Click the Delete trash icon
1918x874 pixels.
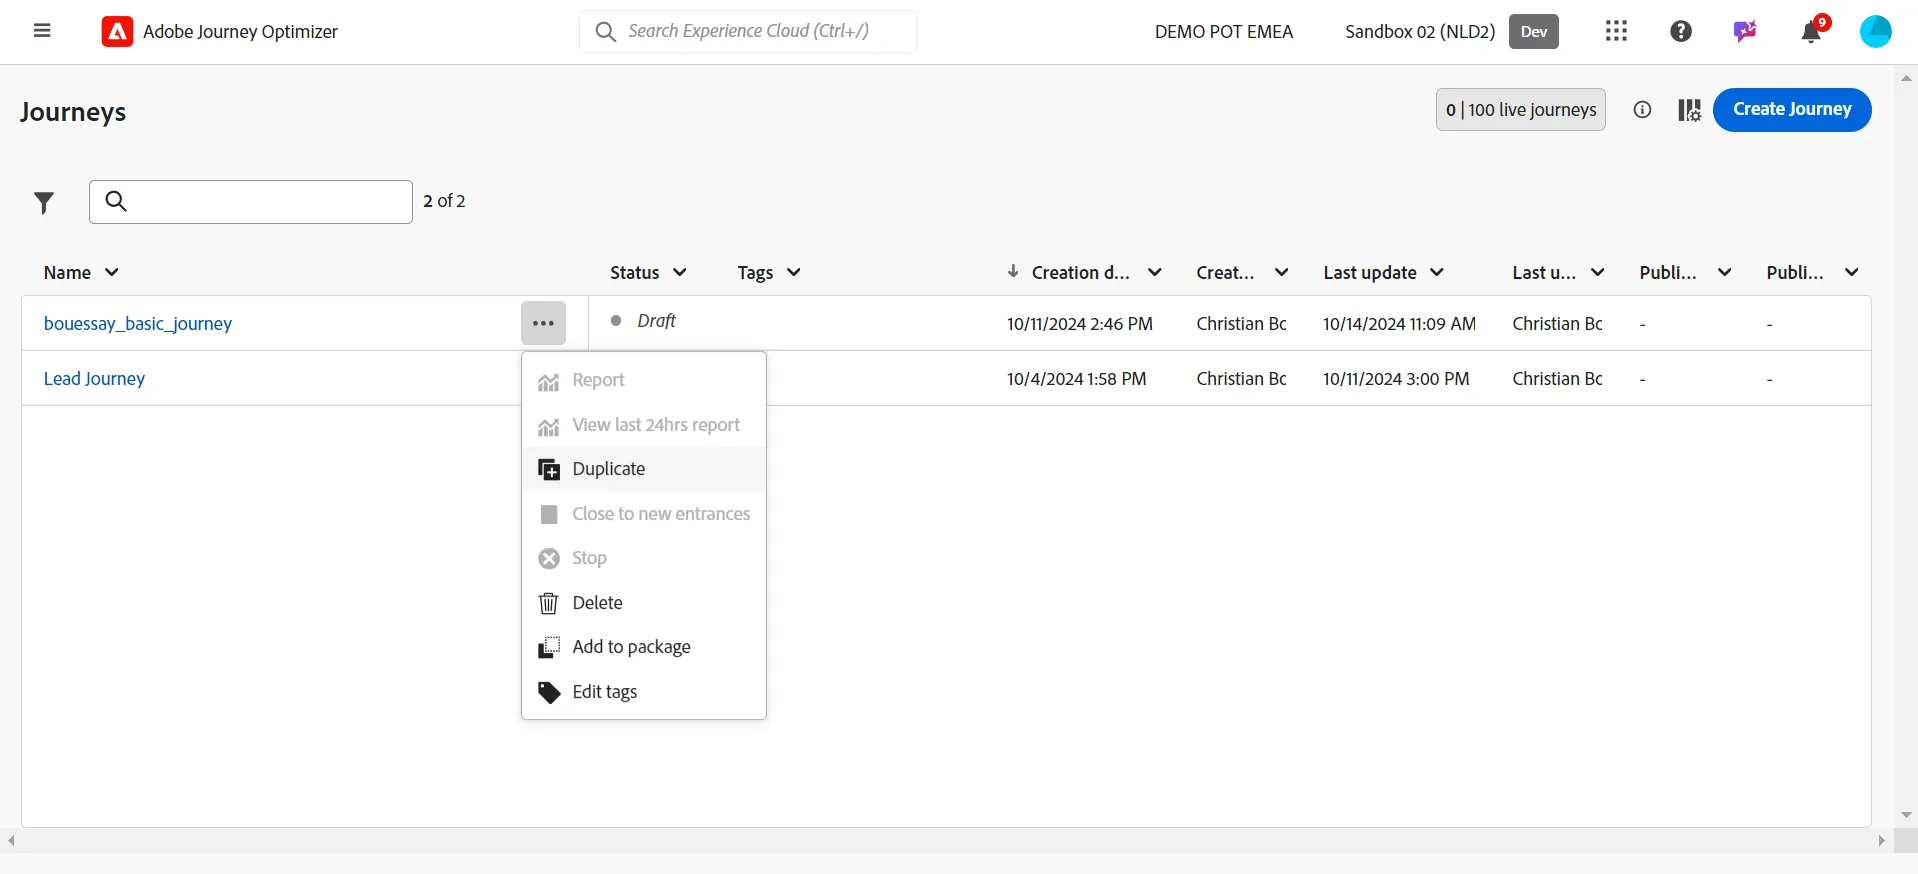pyautogui.click(x=548, y=603)
